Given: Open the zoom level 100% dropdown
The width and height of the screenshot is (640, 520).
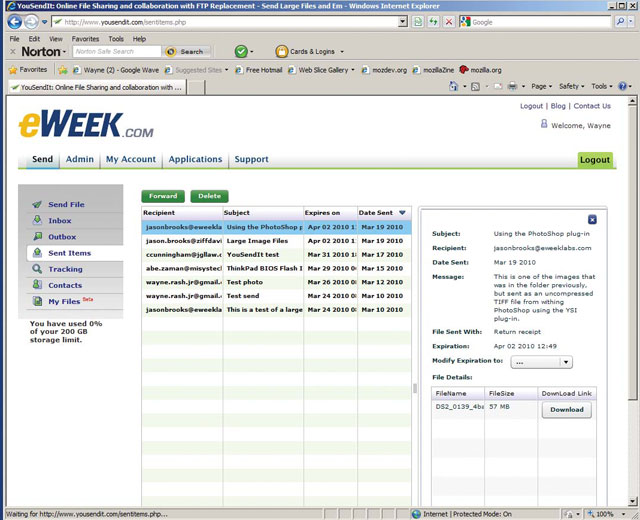Looking at the screenshot, I should click(x=623, y=514).
